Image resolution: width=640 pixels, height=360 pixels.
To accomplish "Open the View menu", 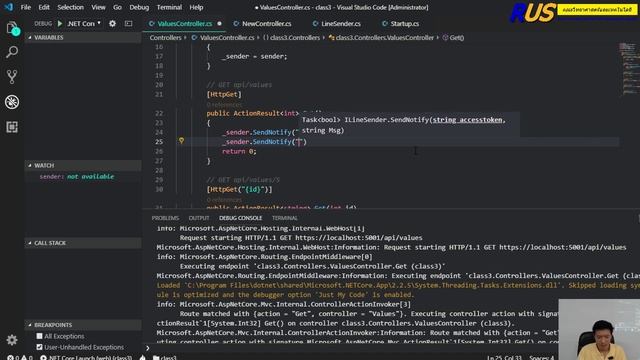I will (x=98, y=7).
